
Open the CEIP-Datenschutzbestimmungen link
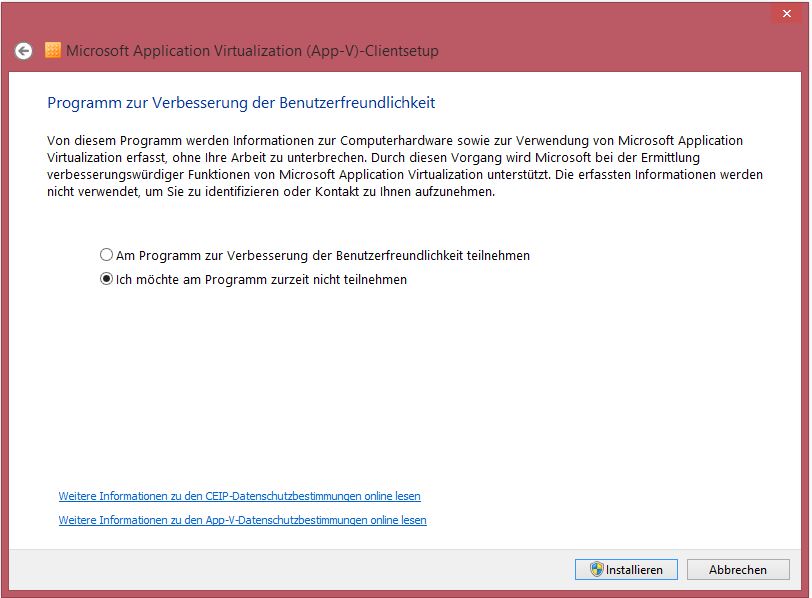point(235,496)
